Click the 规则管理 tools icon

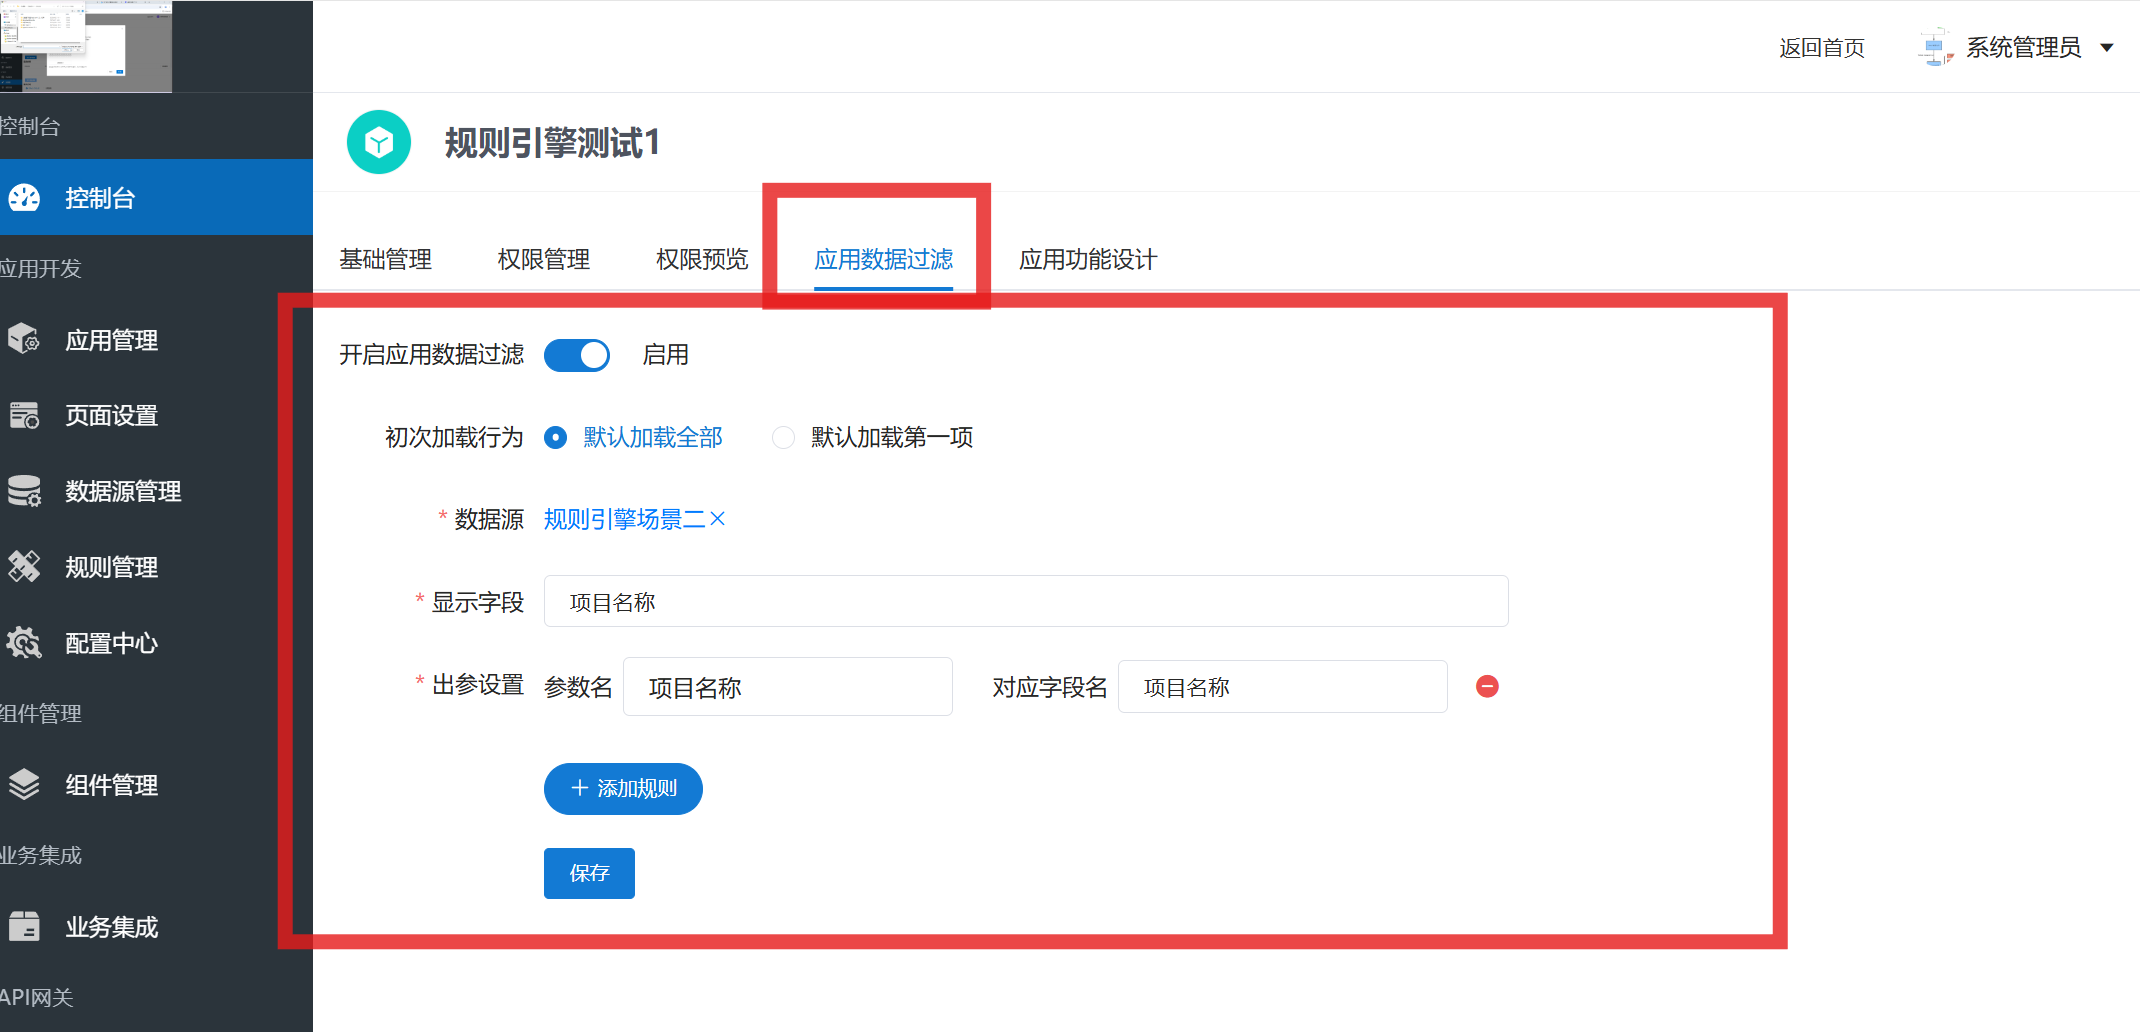click(24, 567)
